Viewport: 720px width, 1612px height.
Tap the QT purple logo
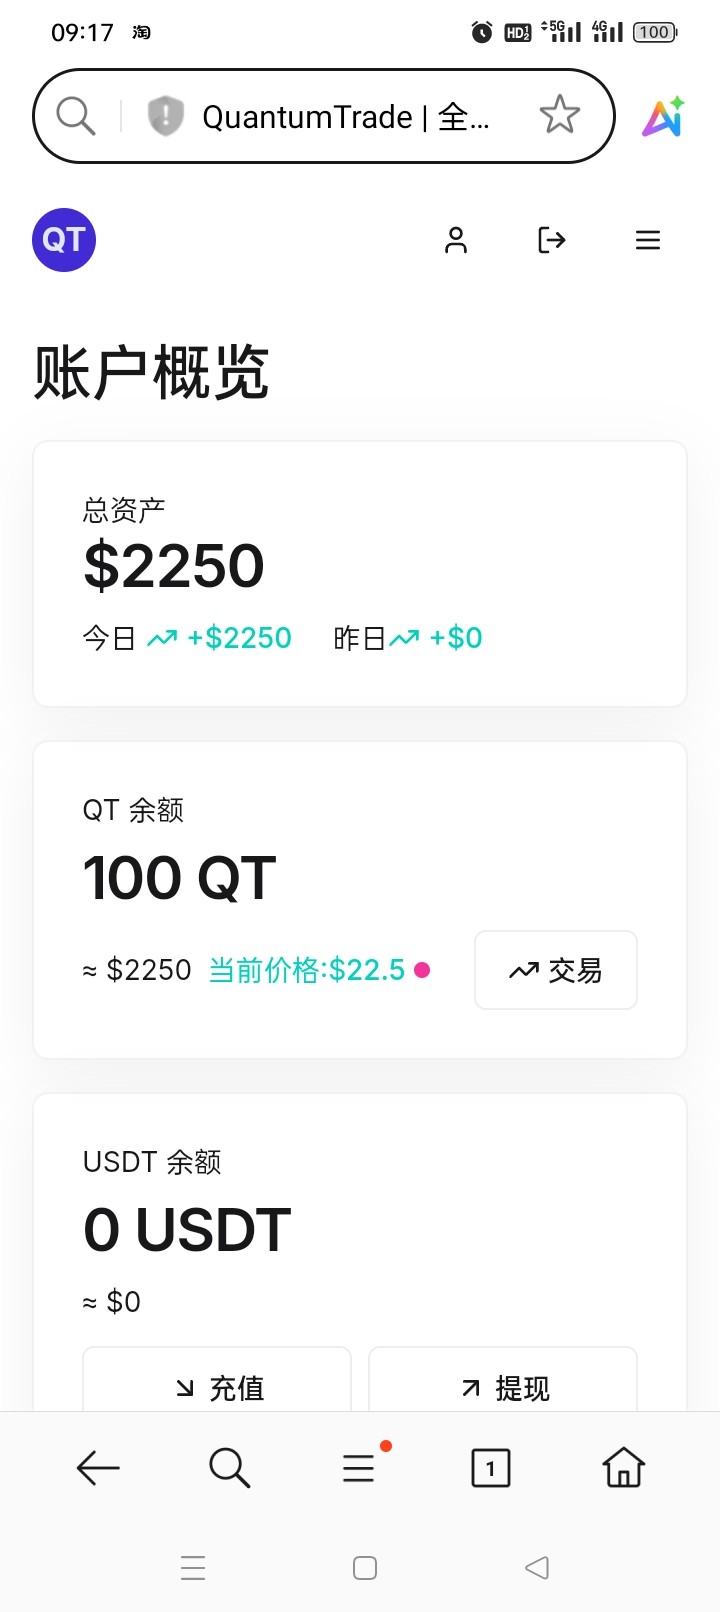click(x=64, y=240)
